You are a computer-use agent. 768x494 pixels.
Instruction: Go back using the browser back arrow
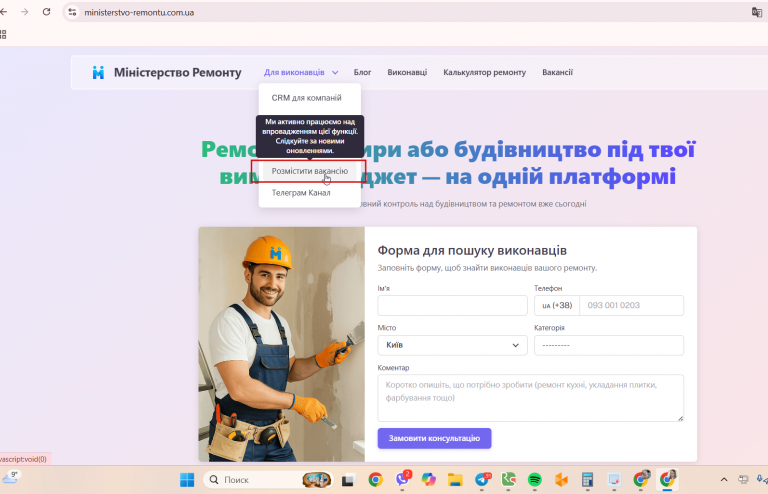4,12
